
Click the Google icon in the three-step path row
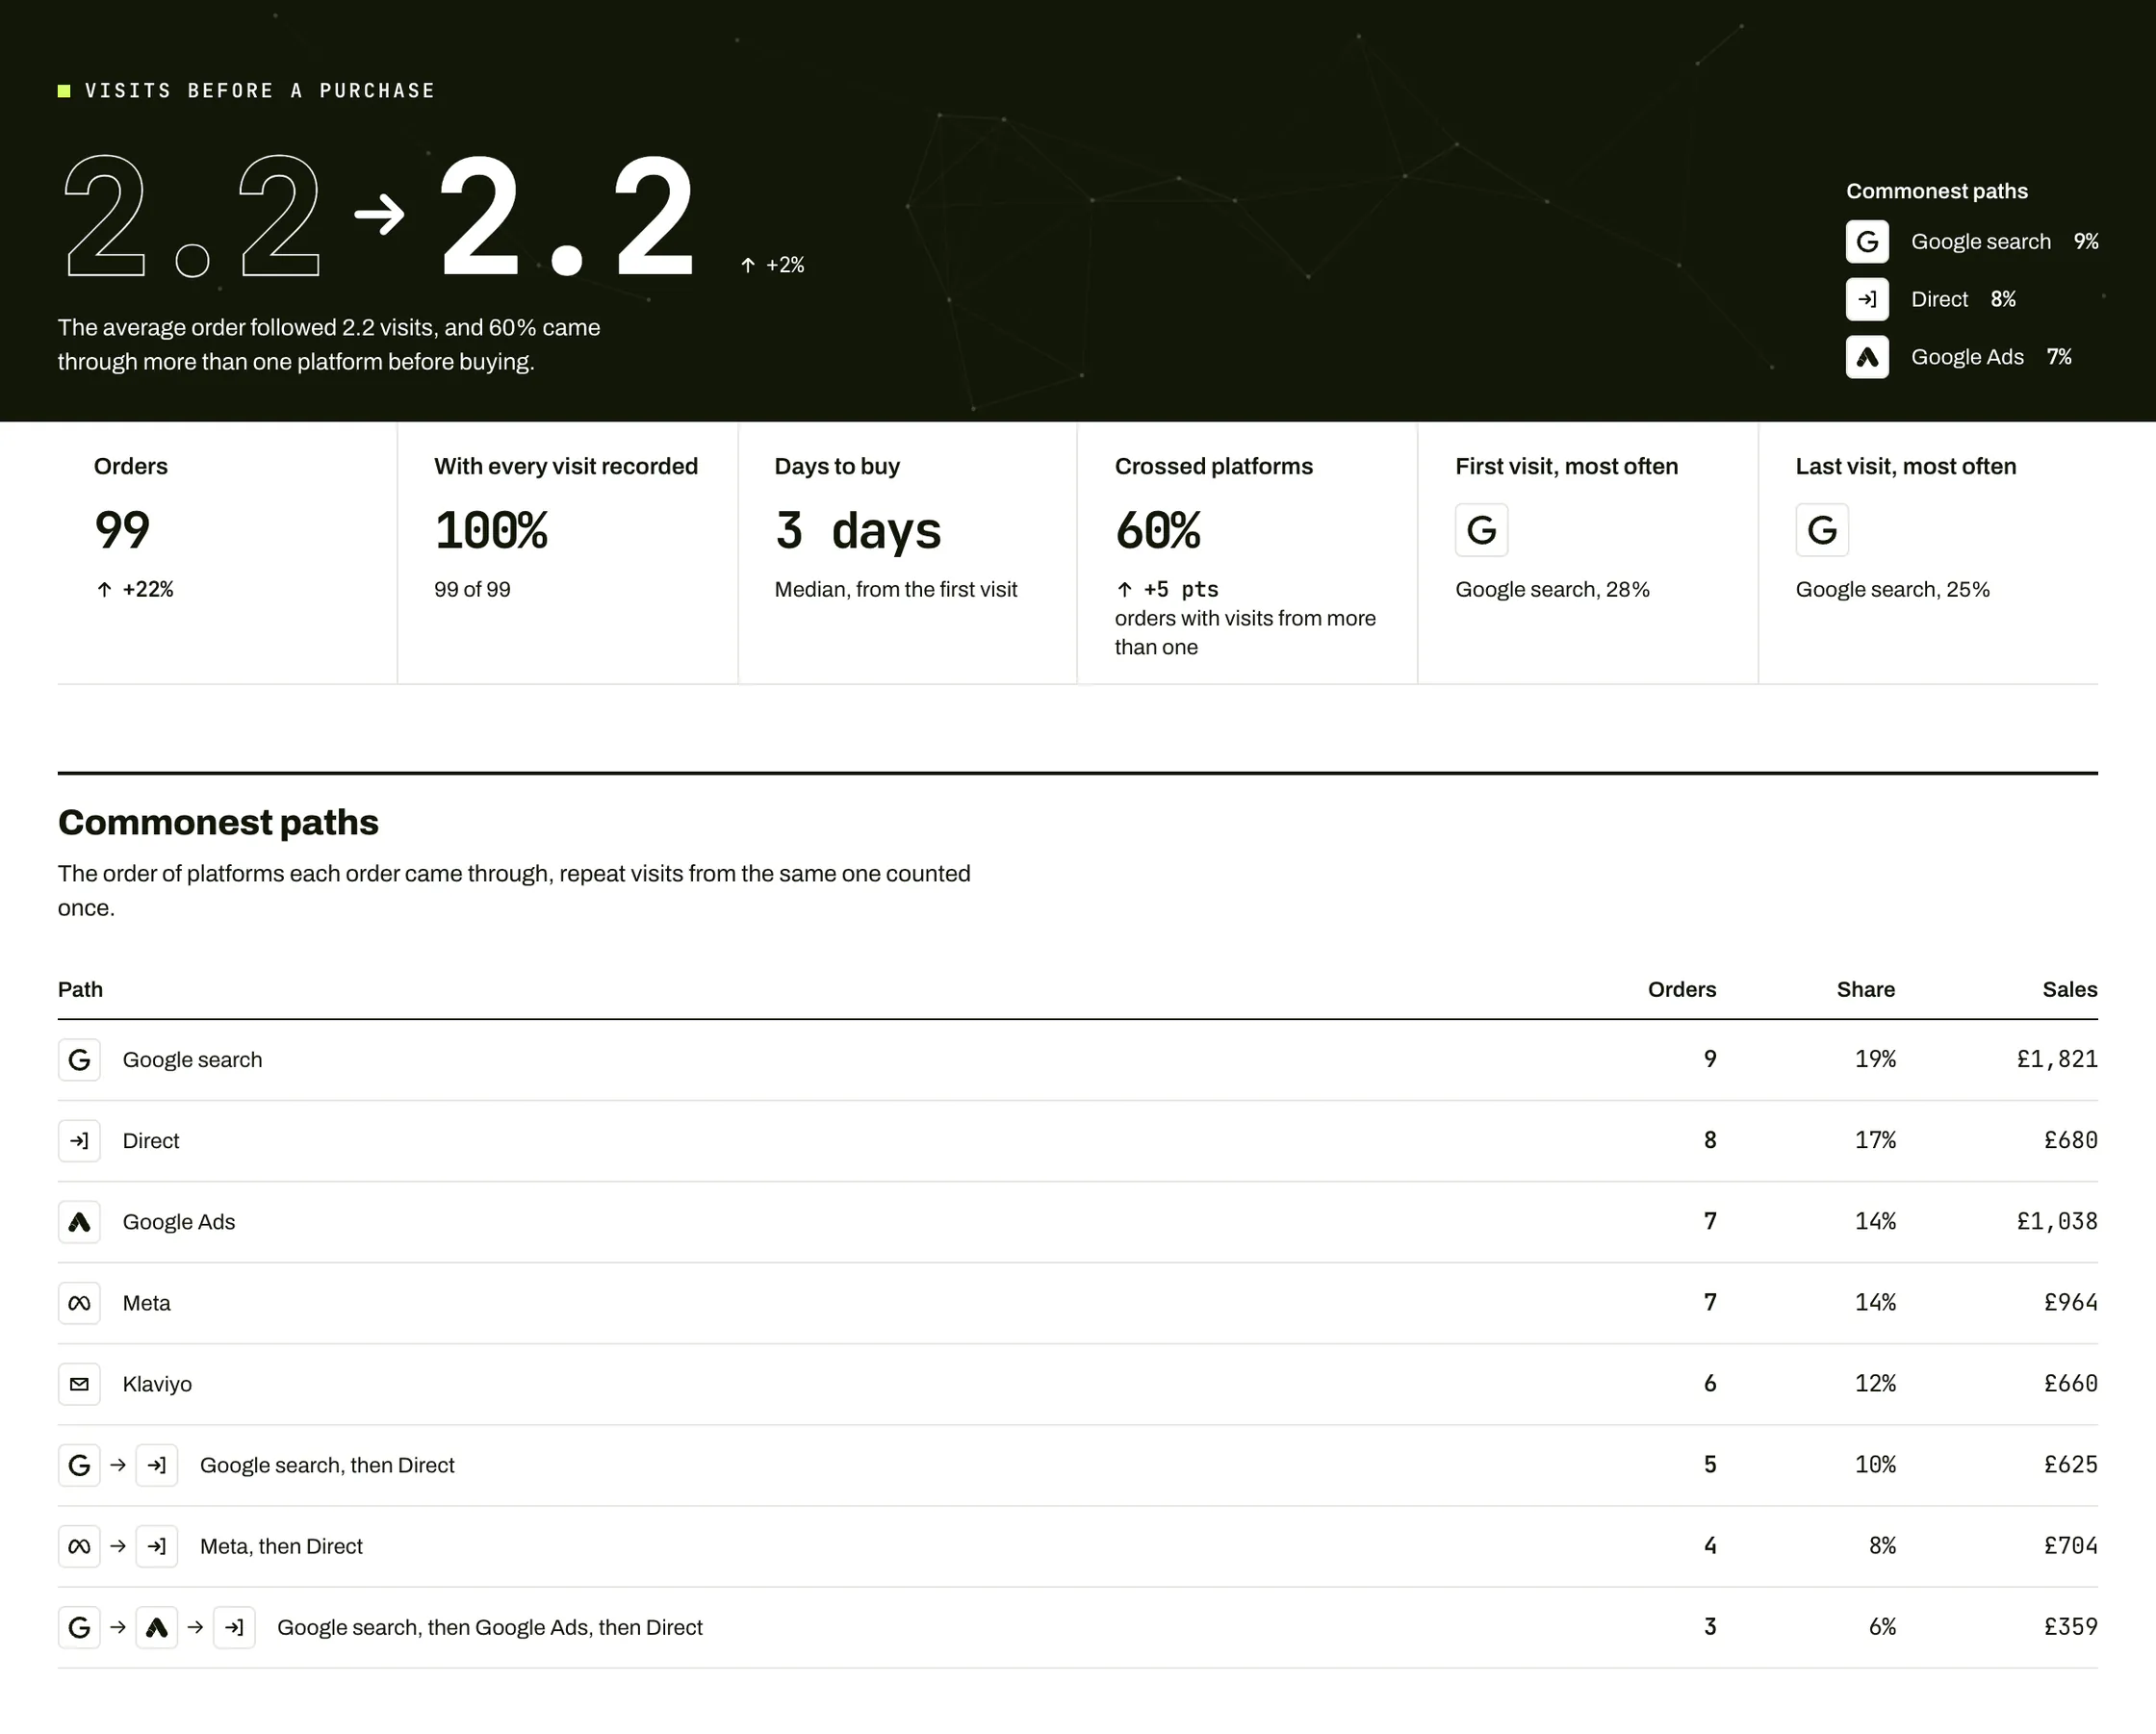click(x=79, y=1627)
